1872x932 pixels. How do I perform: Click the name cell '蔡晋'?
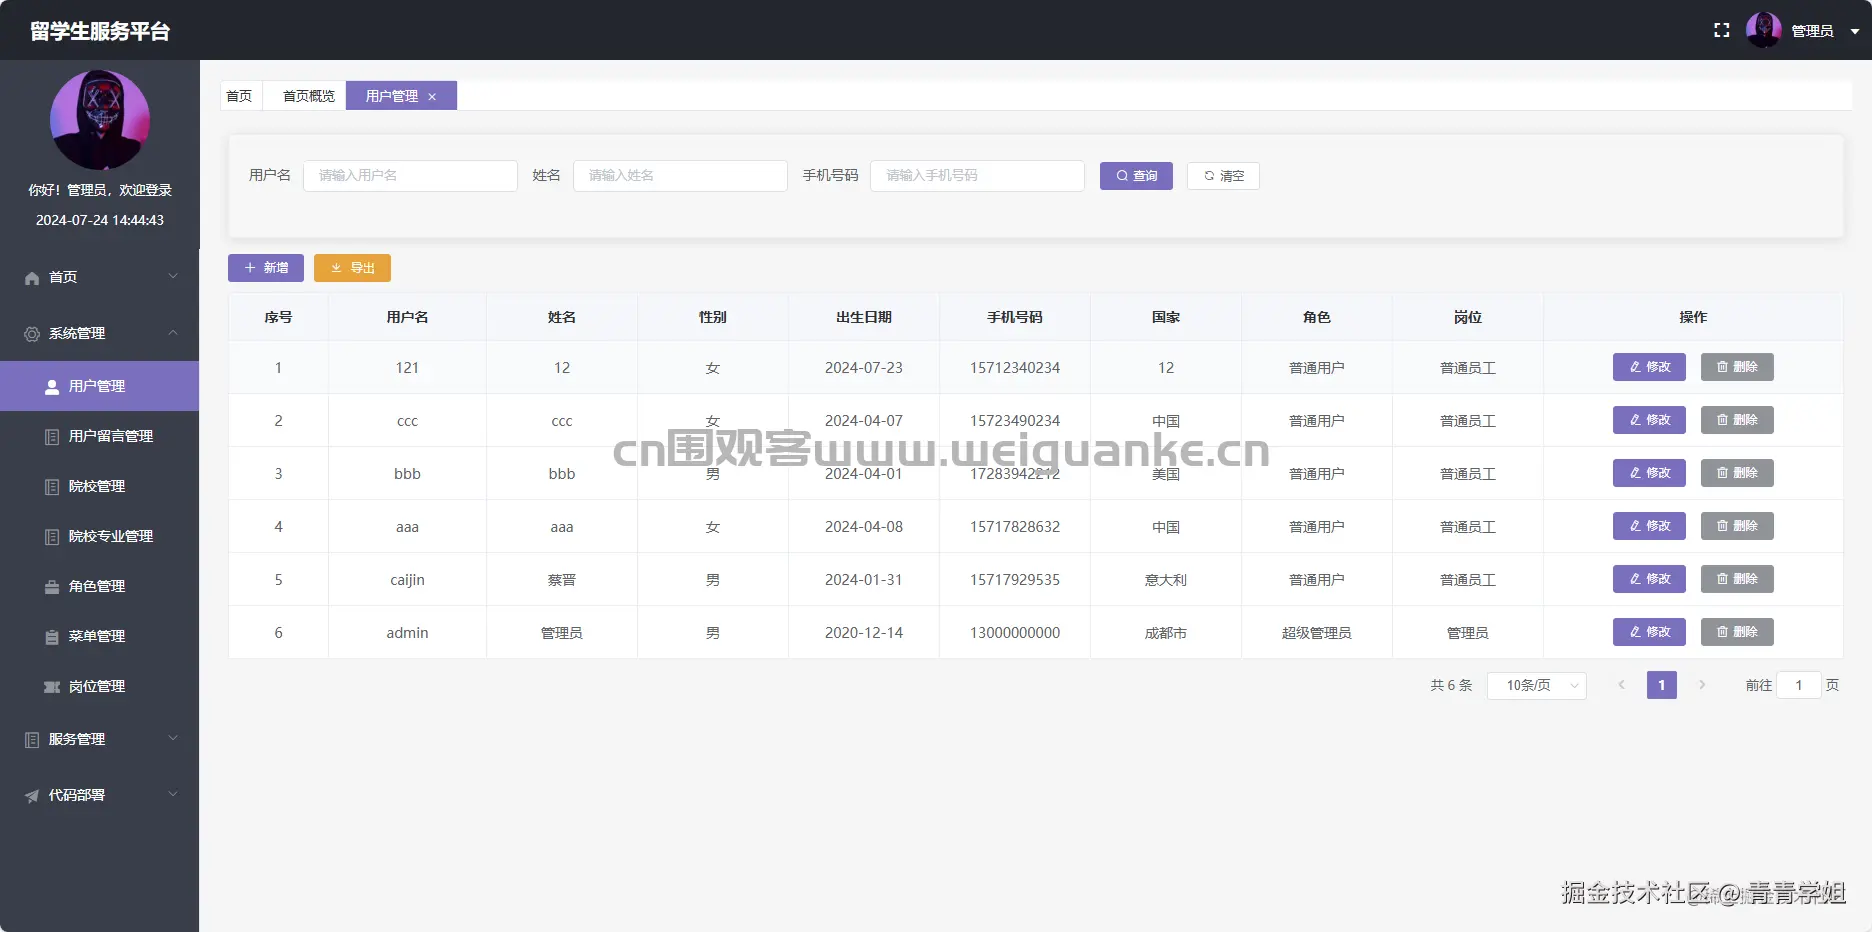pos(562,580)
